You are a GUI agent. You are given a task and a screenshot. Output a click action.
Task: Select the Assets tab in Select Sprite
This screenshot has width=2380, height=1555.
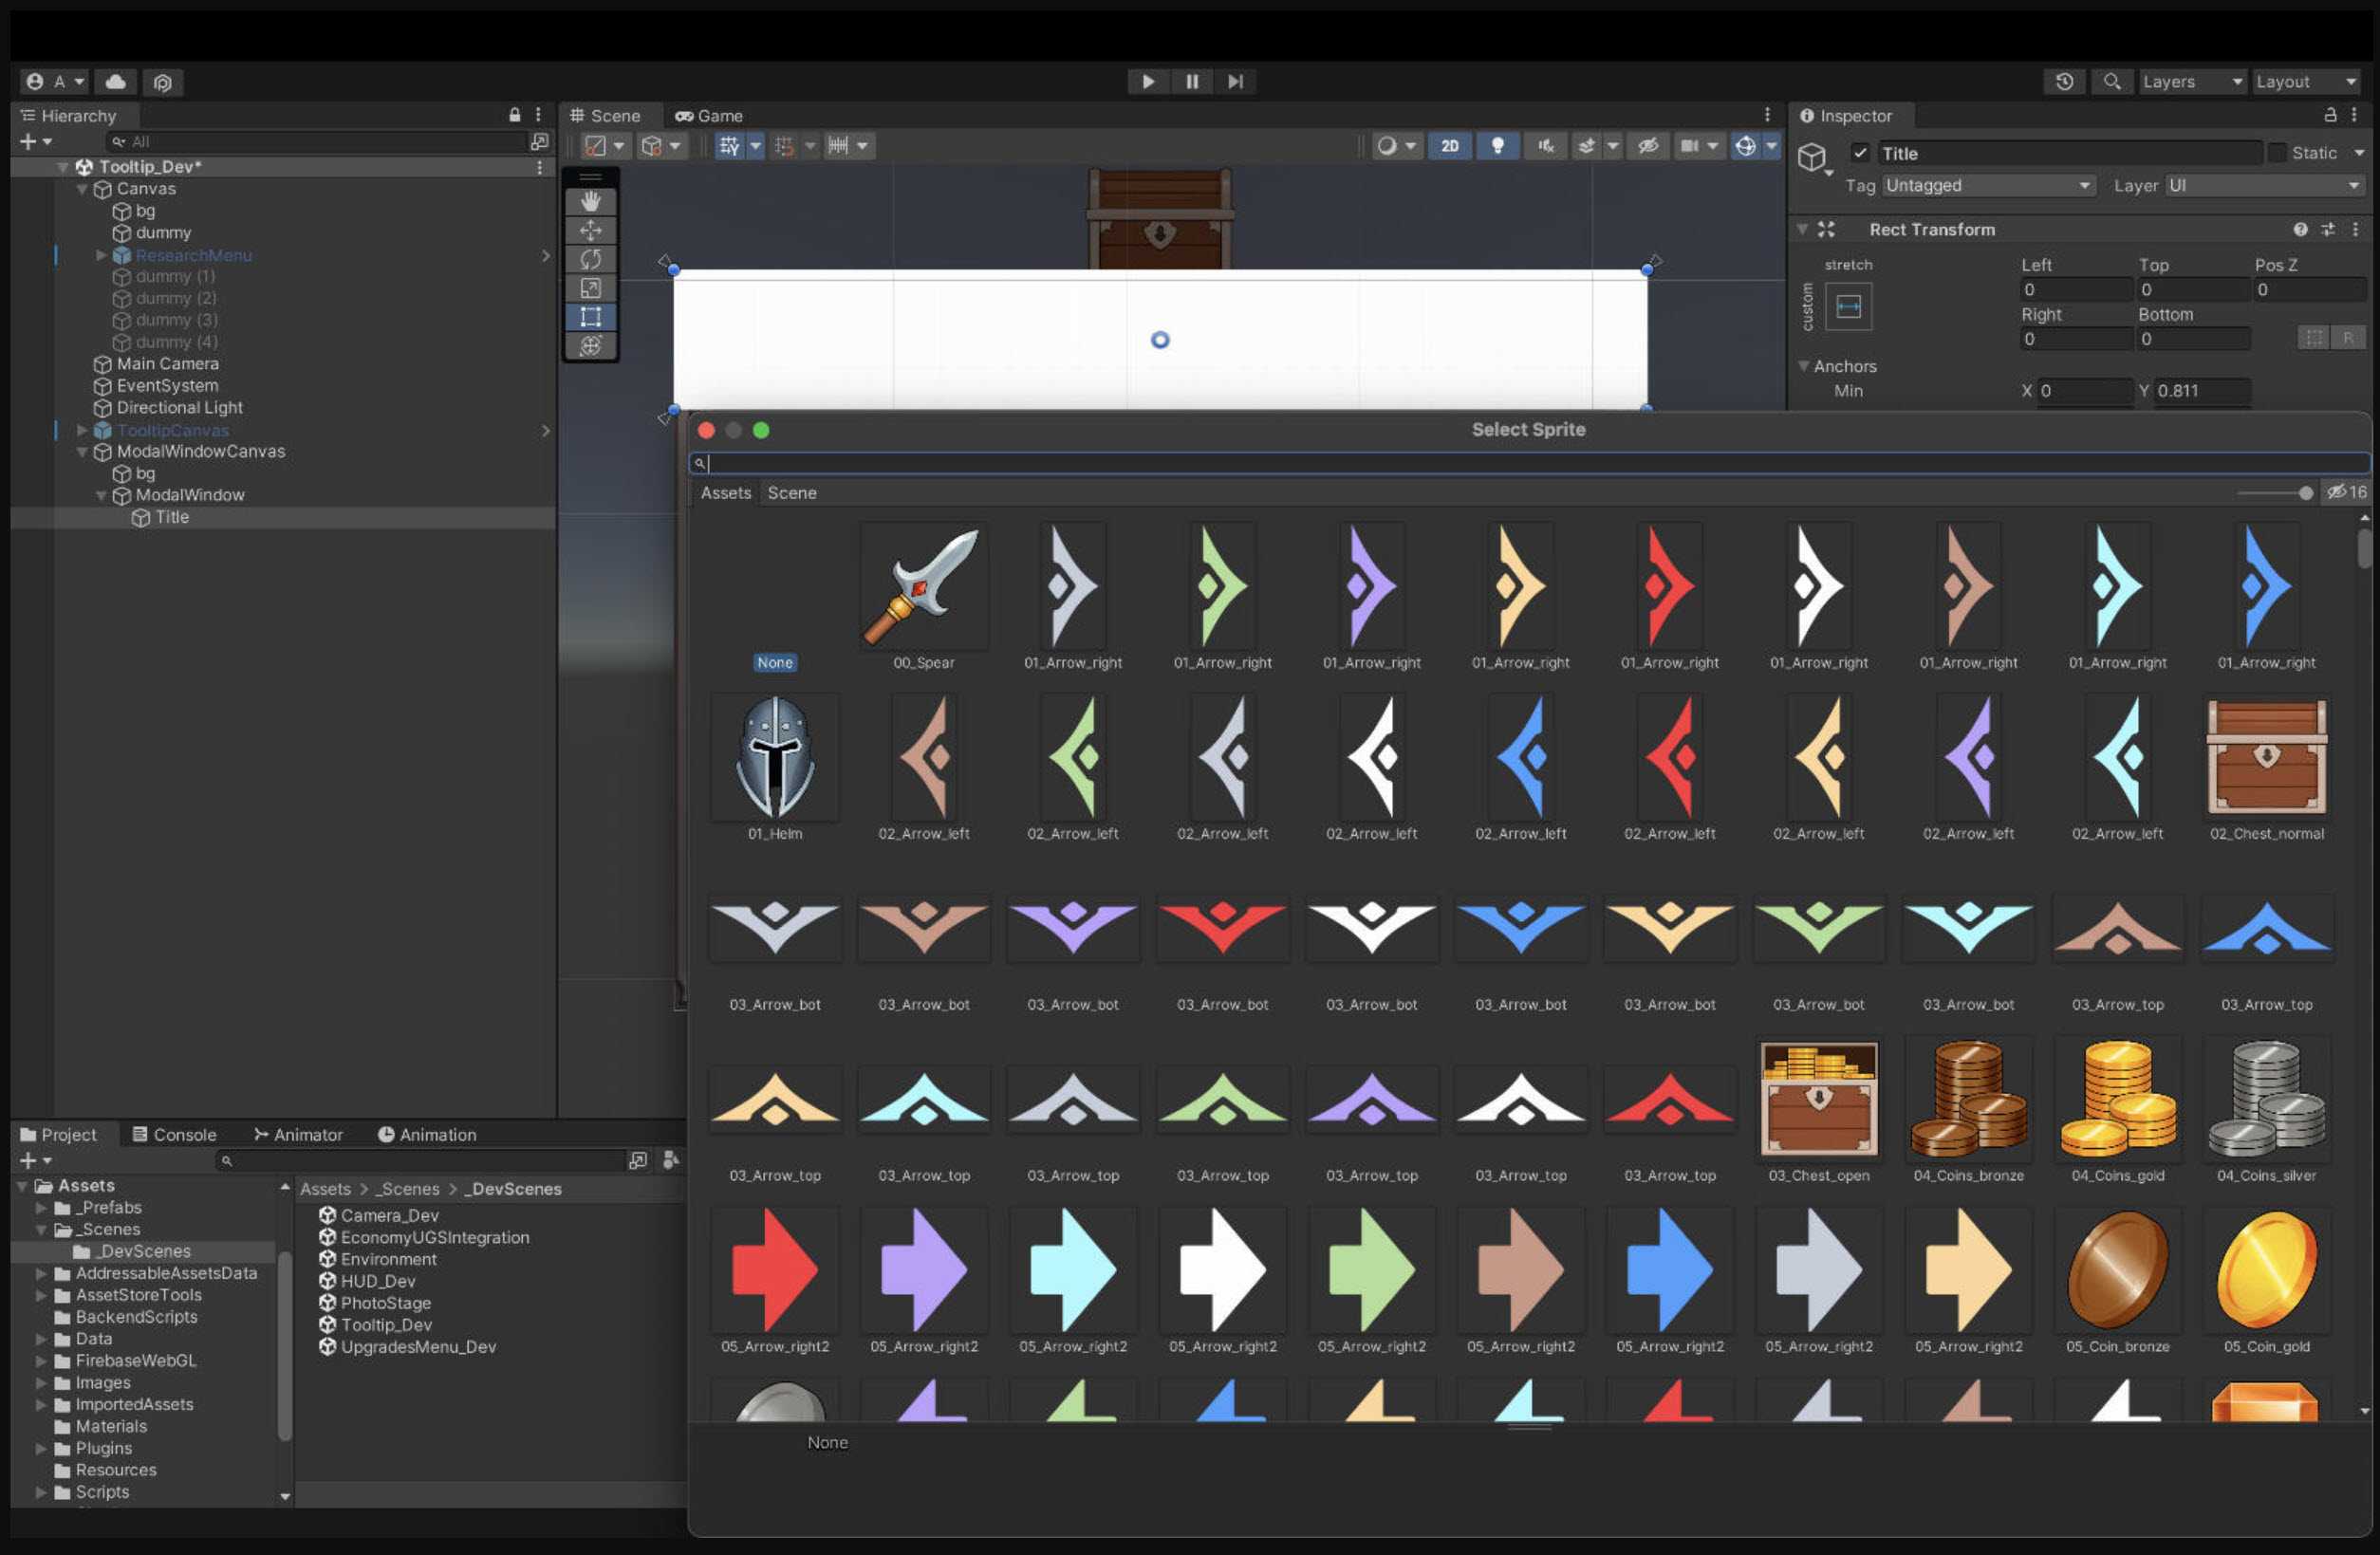[726, 493]
